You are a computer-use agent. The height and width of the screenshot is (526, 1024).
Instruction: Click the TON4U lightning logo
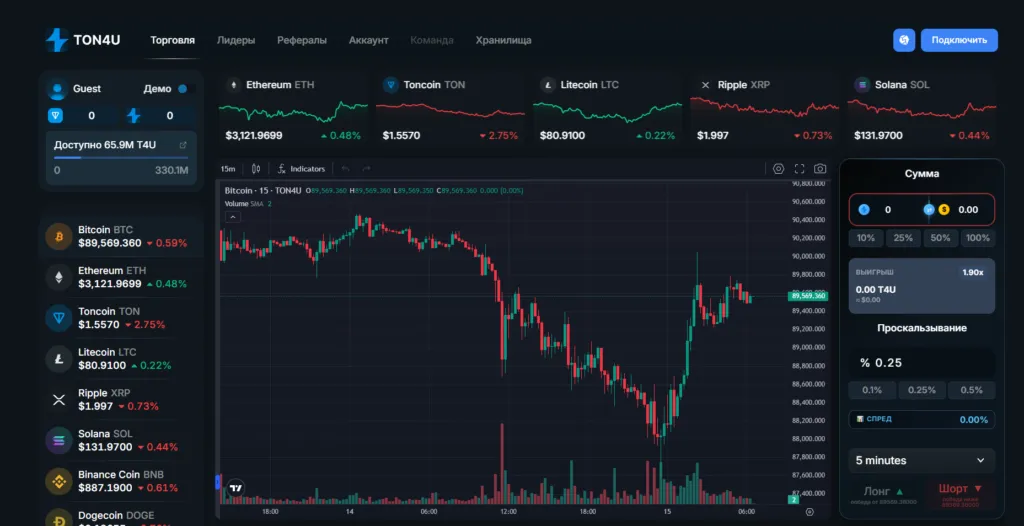click(57, 40)
